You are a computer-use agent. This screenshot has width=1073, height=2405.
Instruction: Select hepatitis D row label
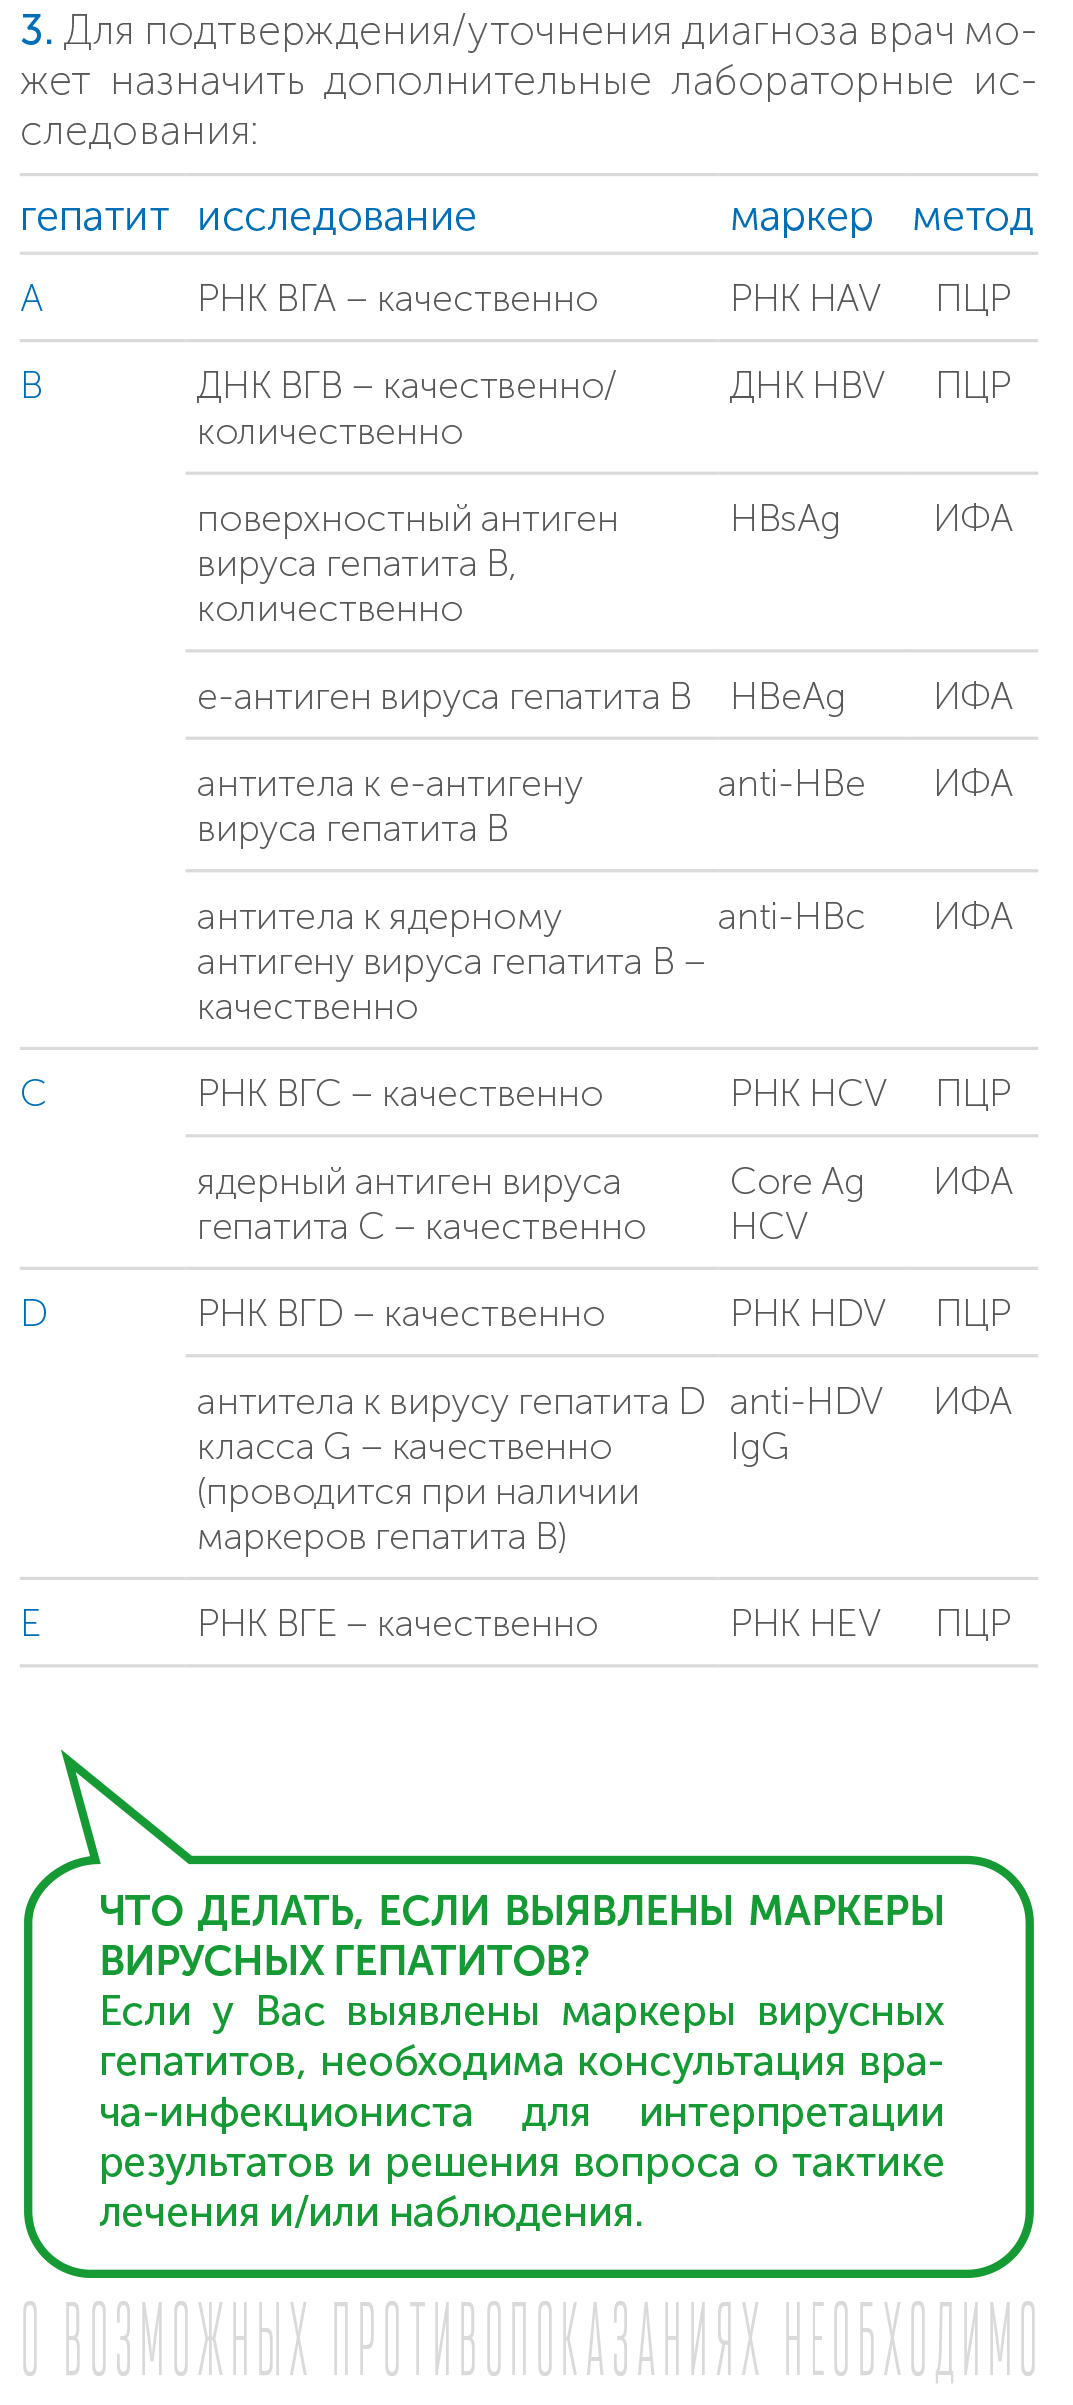(34, 1313)
